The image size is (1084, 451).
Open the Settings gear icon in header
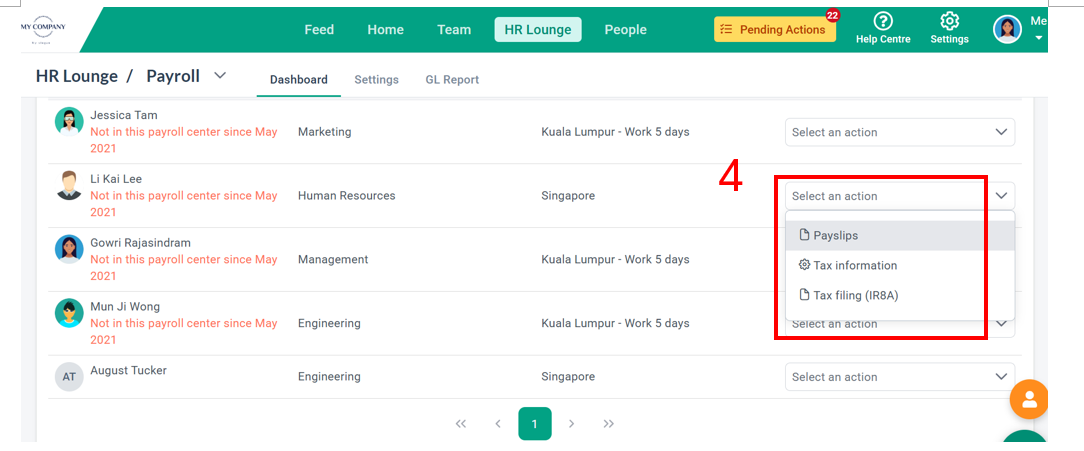click(949, 21)
